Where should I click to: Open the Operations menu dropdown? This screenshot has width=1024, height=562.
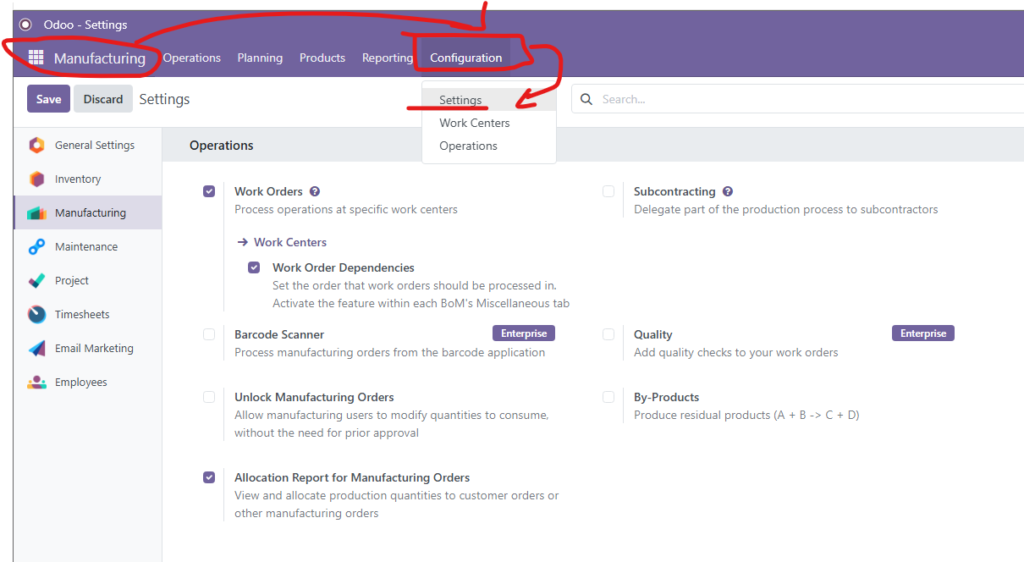(x=191, y=58)
